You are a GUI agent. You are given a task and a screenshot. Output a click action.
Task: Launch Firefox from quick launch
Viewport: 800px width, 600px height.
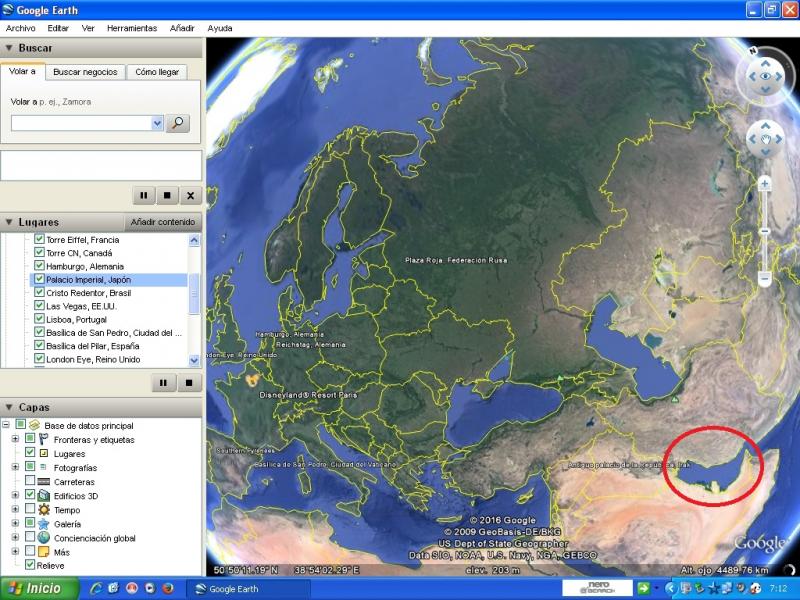coord(168,588)
